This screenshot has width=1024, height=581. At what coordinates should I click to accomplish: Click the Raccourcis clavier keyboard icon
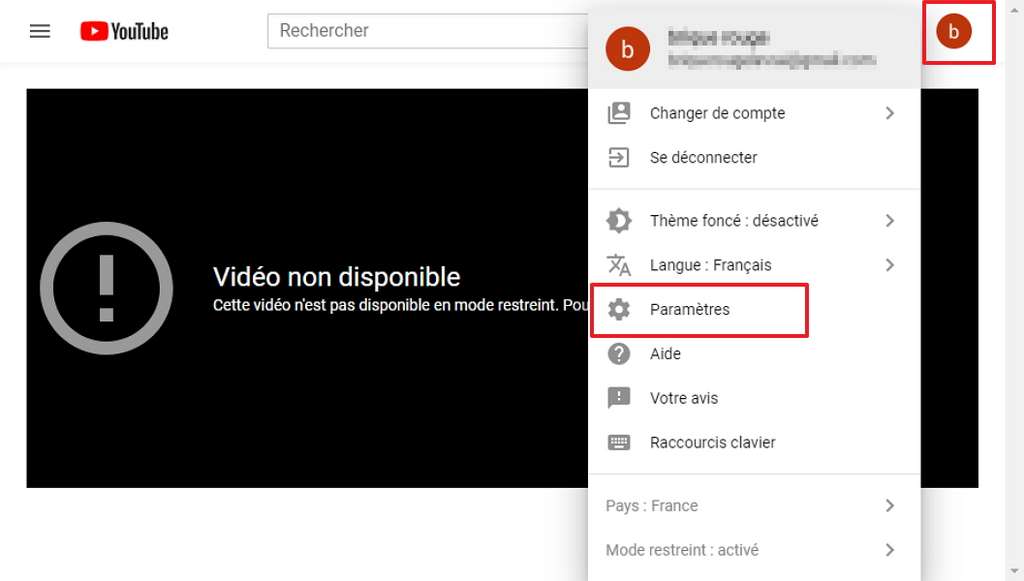[x=619, y=442]
